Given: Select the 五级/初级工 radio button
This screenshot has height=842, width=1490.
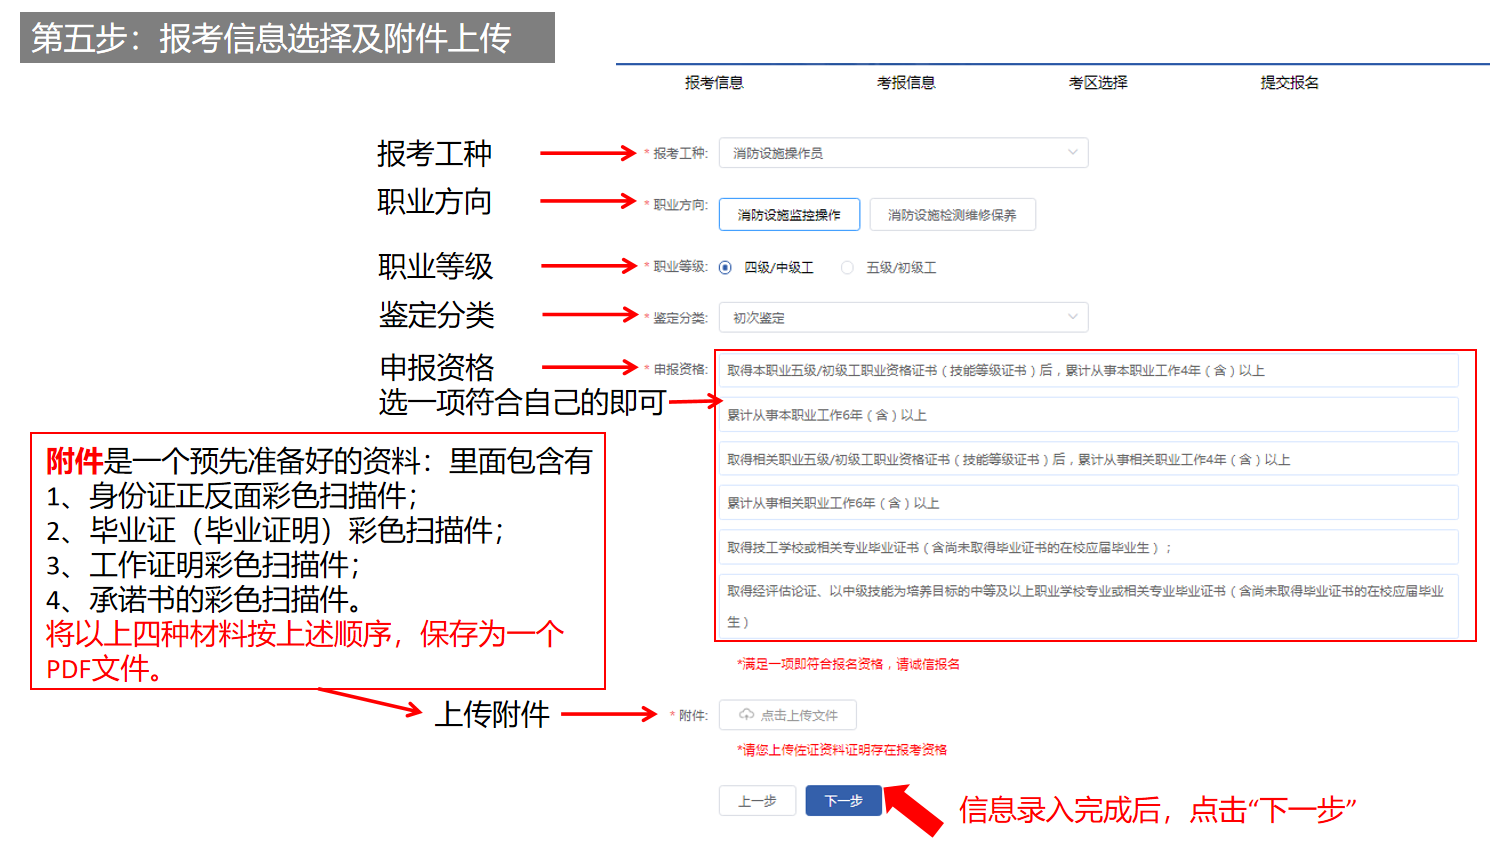Looking at the screenshot, I should point(847,268).
